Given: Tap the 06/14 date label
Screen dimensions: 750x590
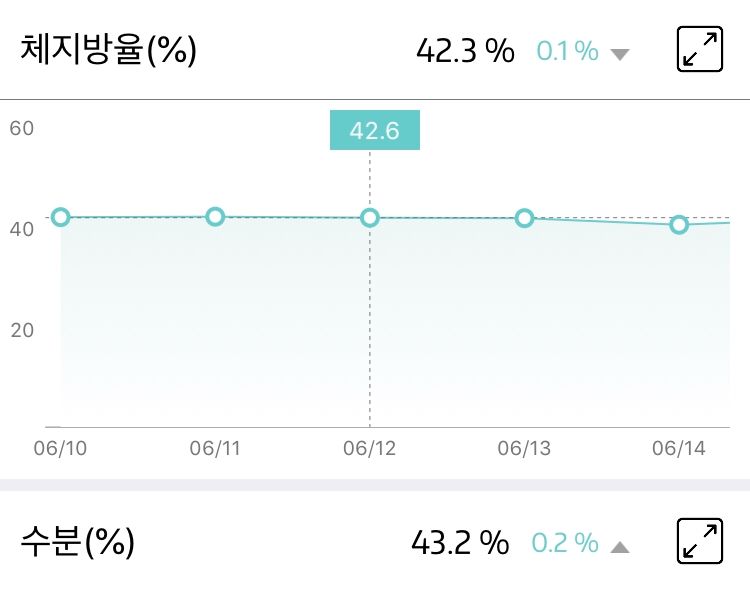Looking at the screenshot, I should (679, 449).
